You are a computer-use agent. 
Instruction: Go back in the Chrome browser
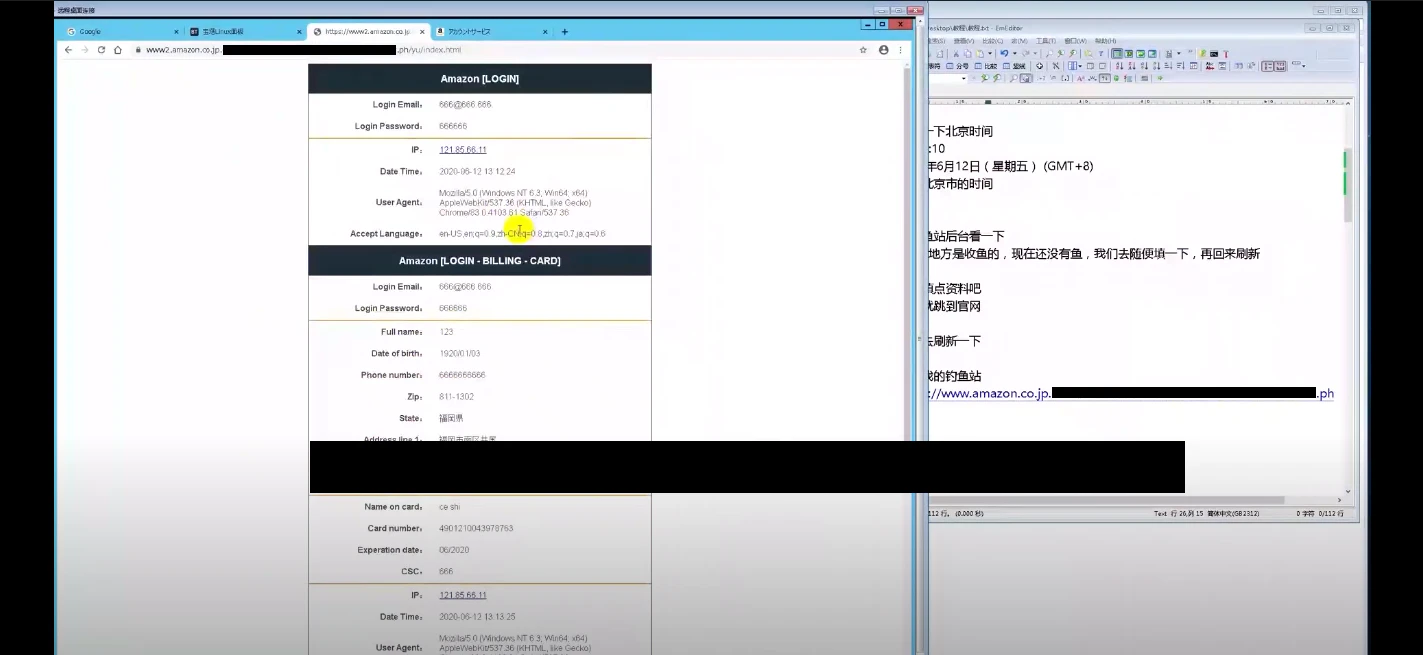coord(68,49)
